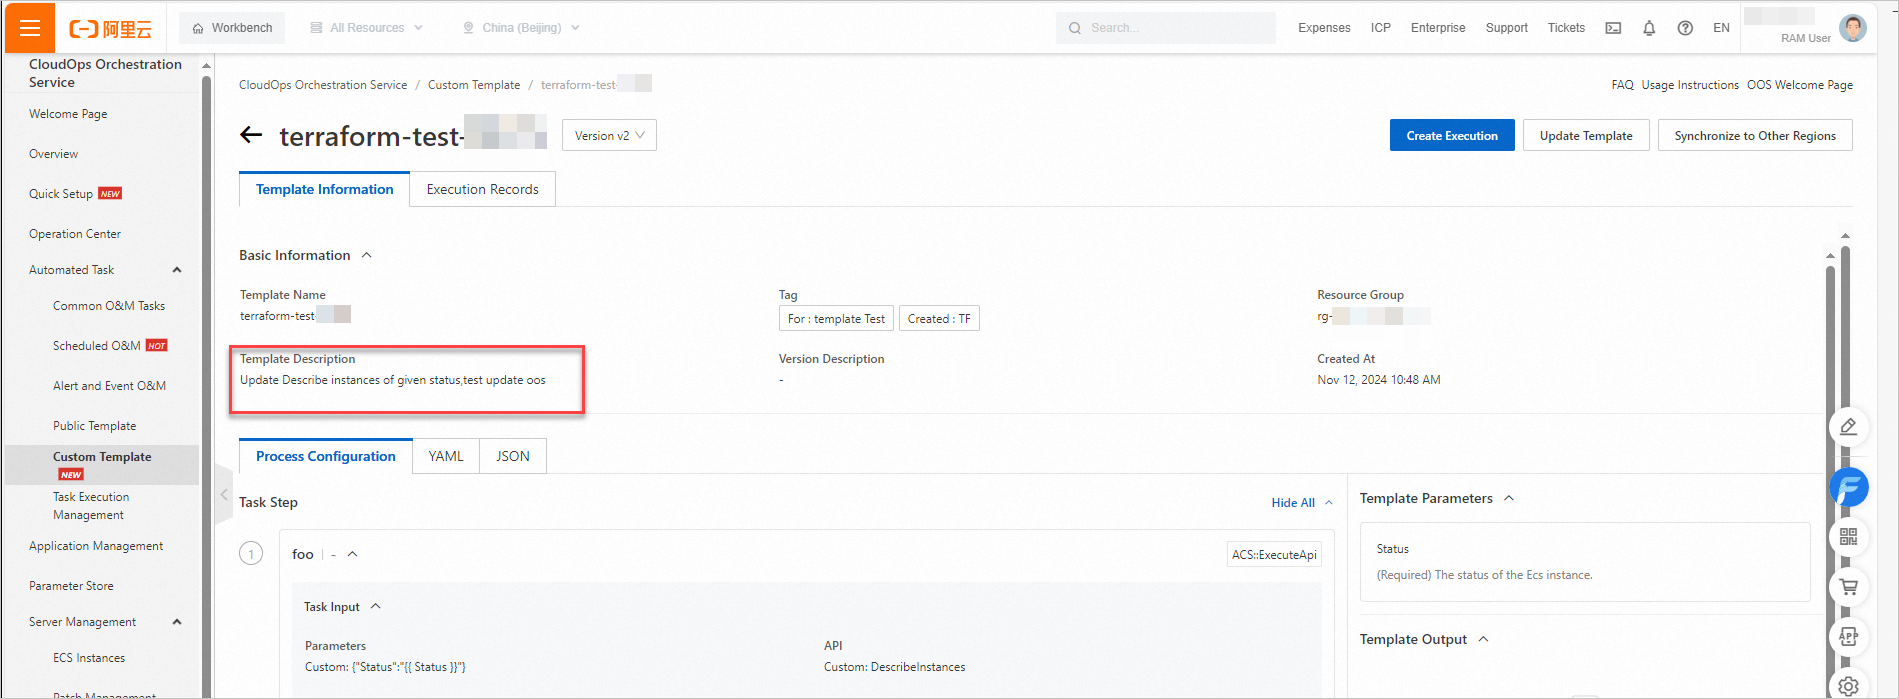This screenshot has width=1899, height=699.
Task: Open the API floating icon
Action: coord(1849,637)
